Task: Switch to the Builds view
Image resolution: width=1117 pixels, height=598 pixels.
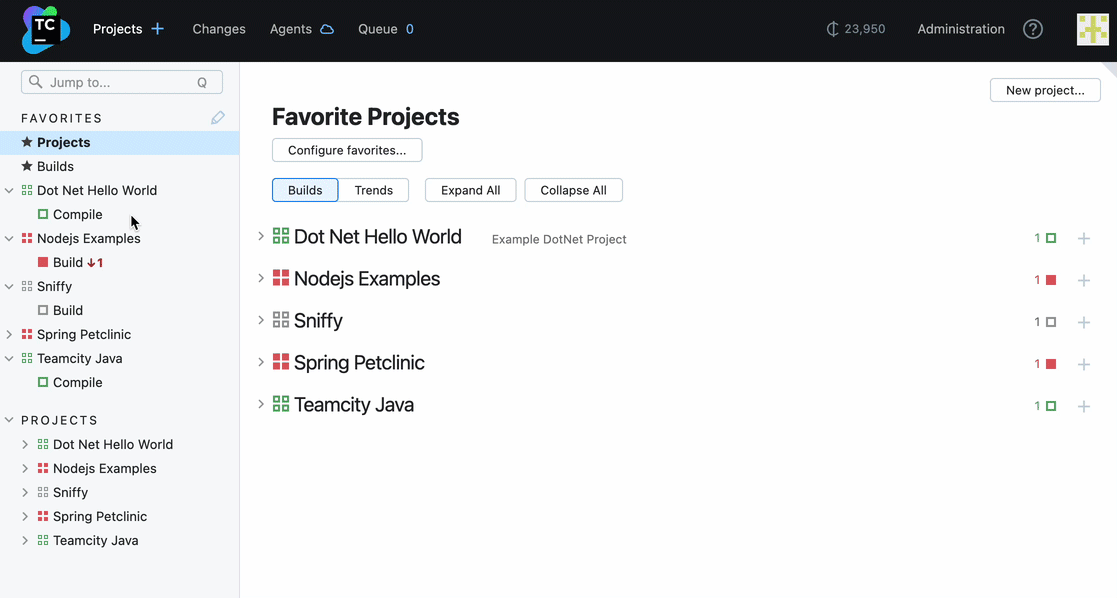Action: [305, 190]
